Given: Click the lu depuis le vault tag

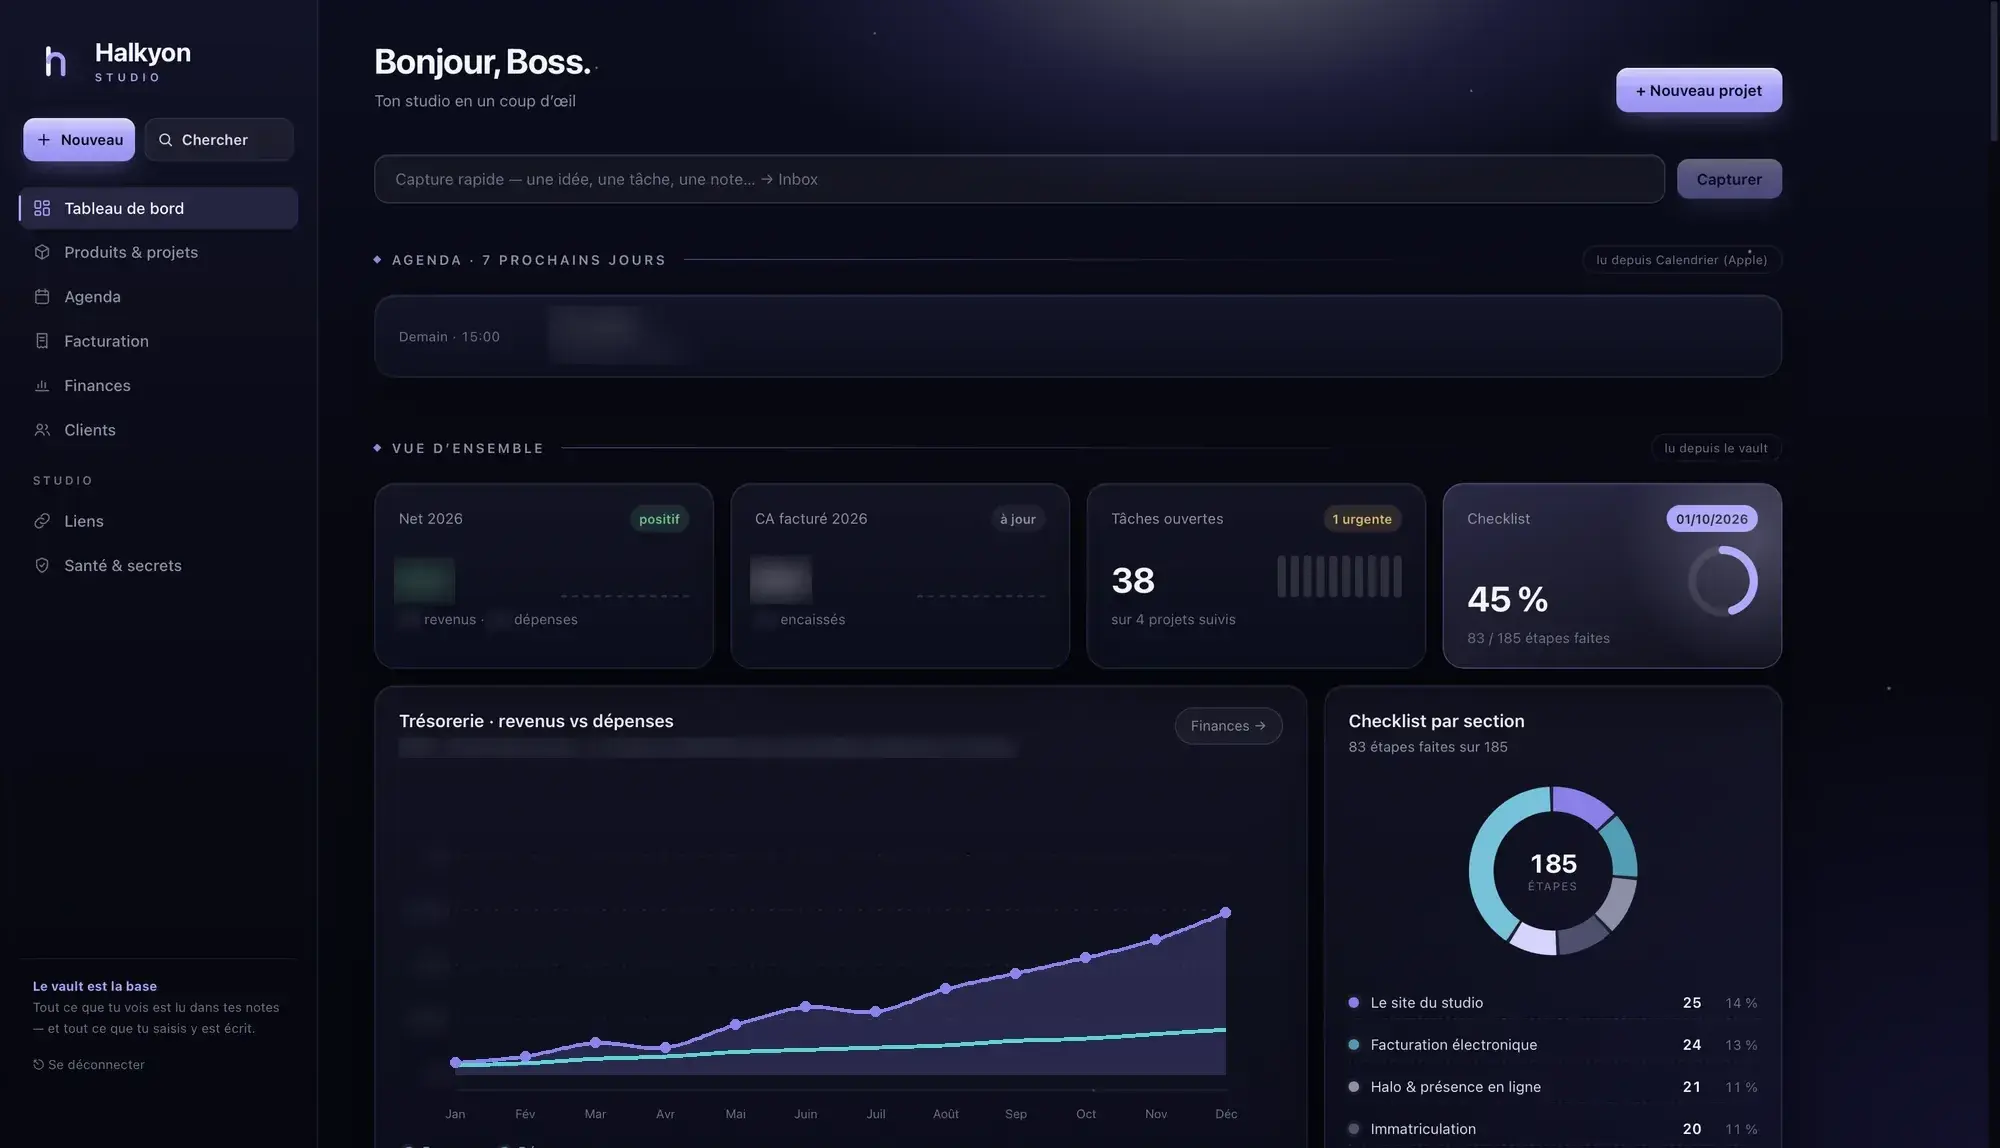Looking at the screenshot, I should click(x=1716, y=448).
